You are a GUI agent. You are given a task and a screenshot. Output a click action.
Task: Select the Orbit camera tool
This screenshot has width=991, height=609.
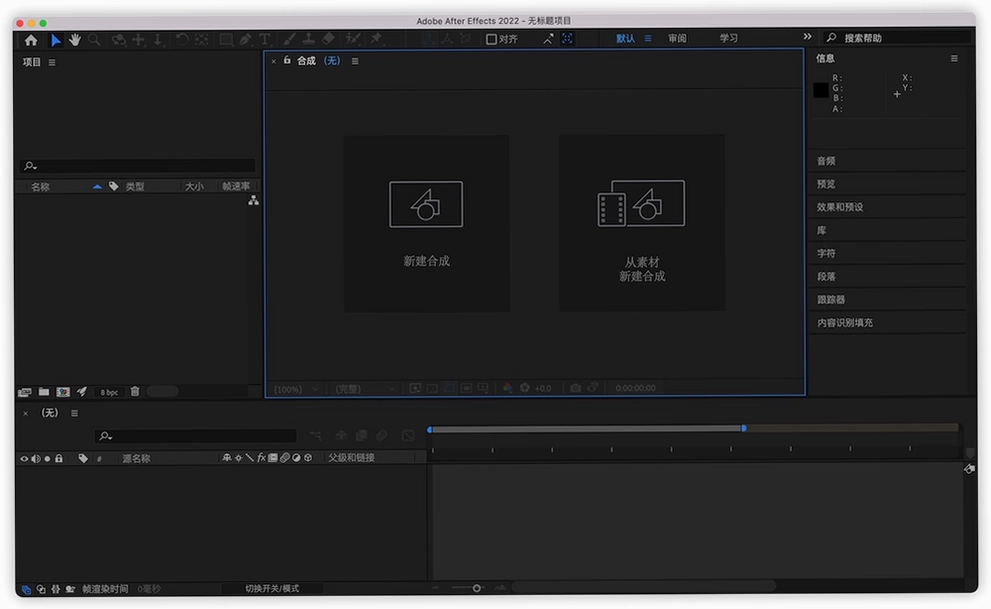coord(118,40)
